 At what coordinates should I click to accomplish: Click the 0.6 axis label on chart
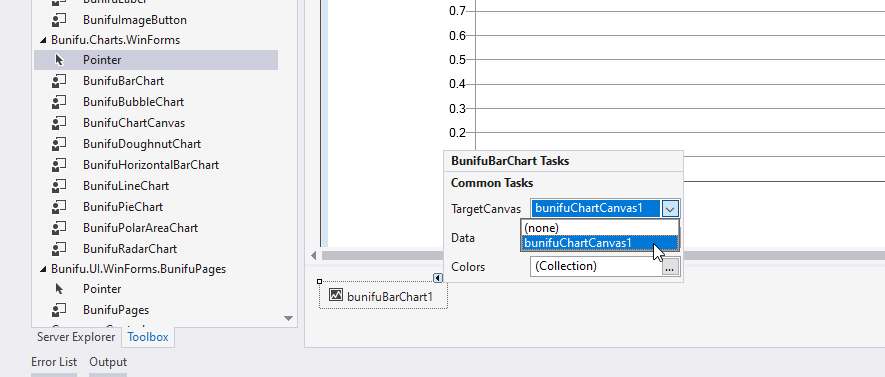(x=458, y=36)
